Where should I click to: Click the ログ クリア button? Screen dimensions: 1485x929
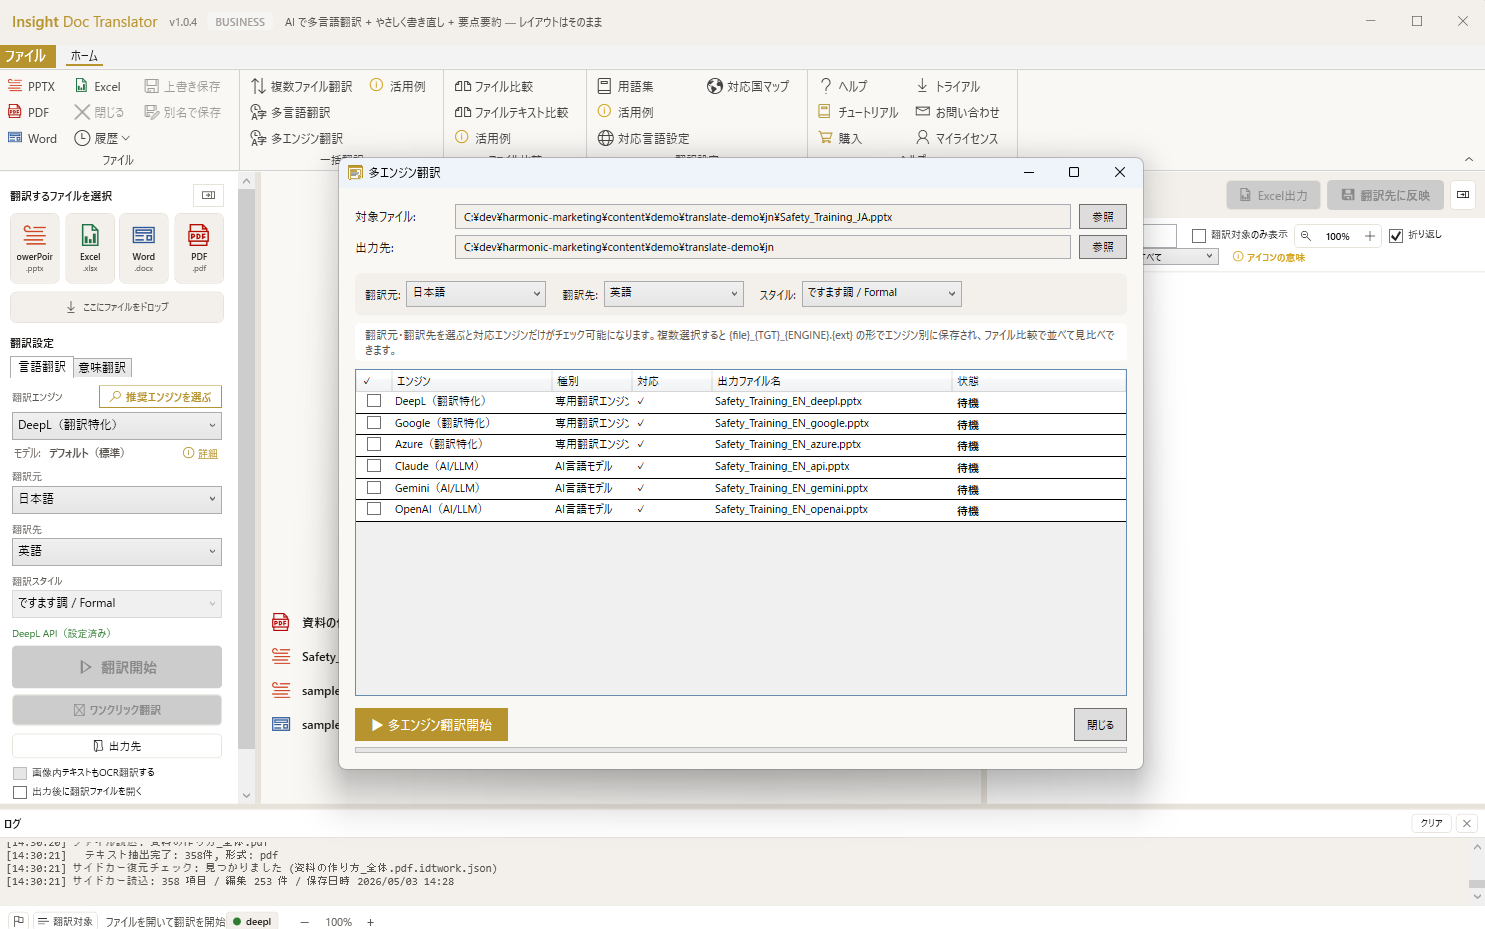coord(1432,823)
